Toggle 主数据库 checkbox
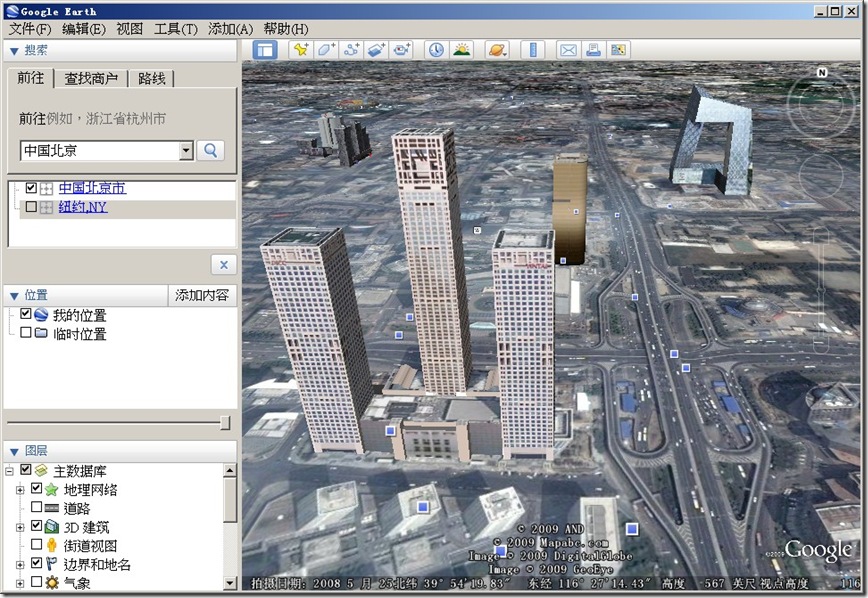Viewport: 868px width, 598px height. click(x=25, y=469)
